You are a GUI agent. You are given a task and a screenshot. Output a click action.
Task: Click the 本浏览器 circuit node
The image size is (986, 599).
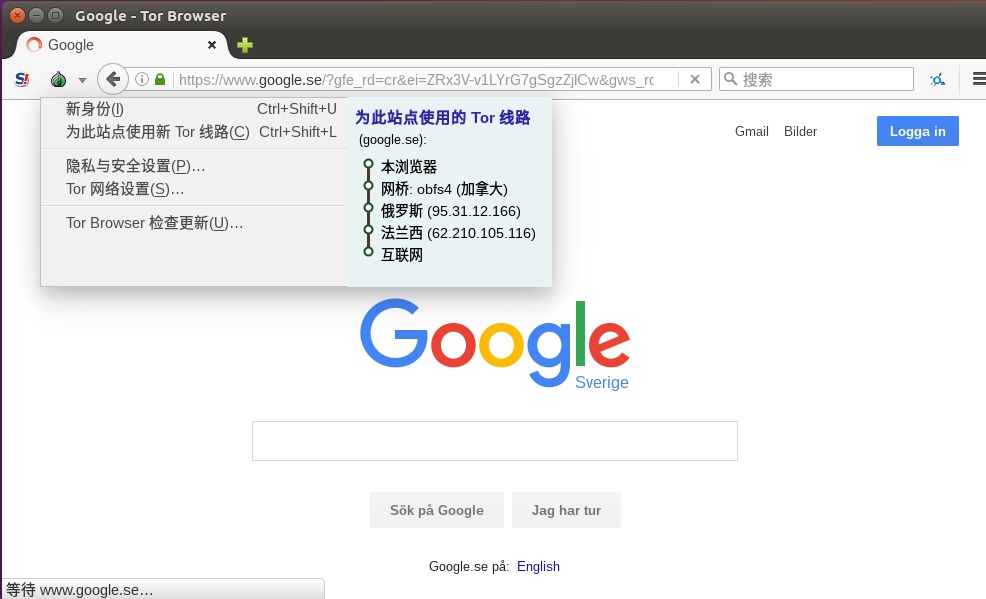tap(409, 167)
